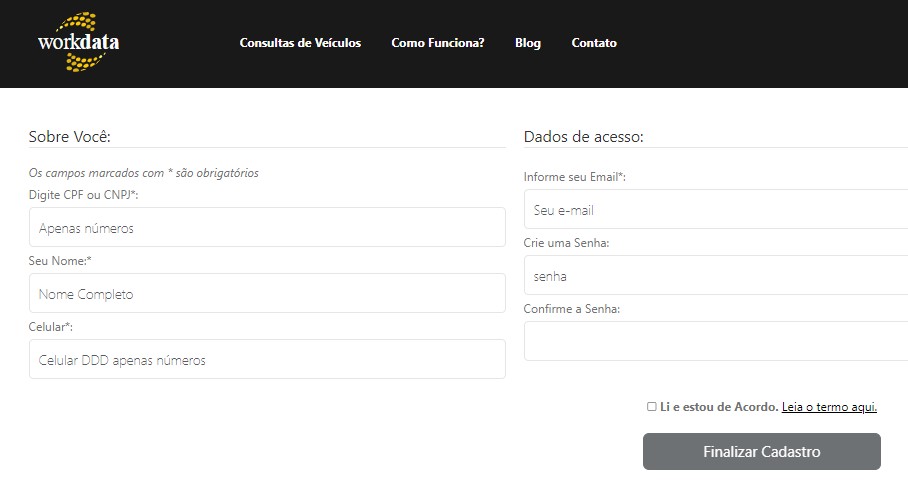Viewport: 908px width, 488px height.
Task: Click the Dados de acesso: heading
Action: pos(584,137)
